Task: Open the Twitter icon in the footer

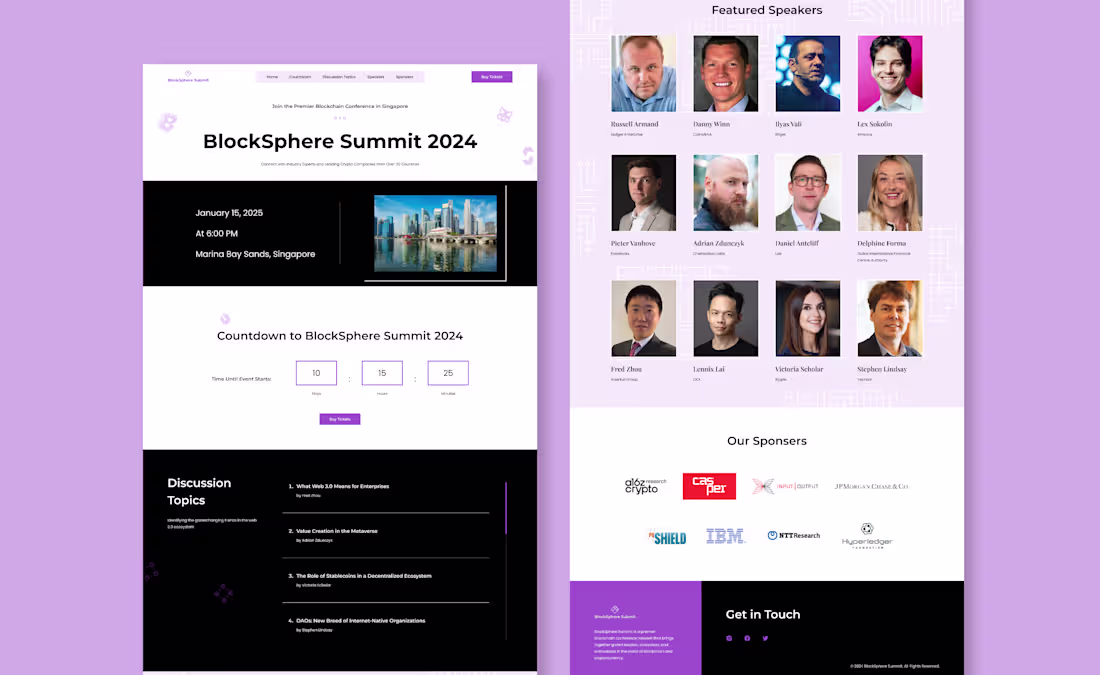Action: [765, 638]
